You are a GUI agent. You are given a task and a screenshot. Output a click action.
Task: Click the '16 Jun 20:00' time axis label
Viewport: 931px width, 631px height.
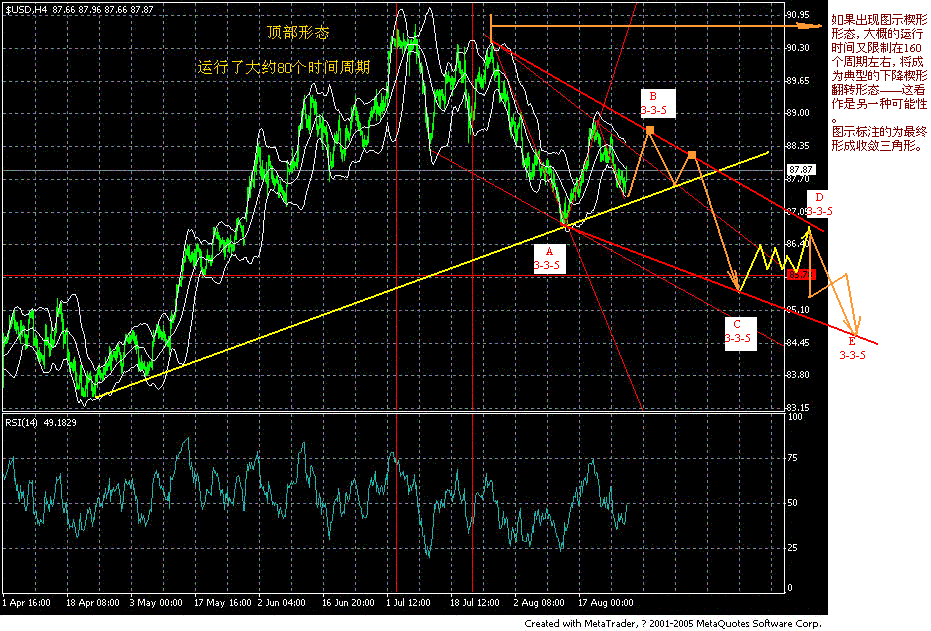pos(348,603)
